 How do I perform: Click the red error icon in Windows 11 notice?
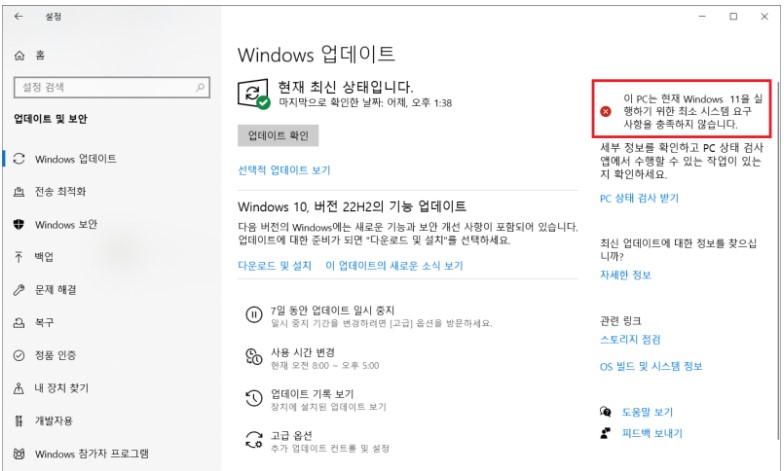(606, 111)
